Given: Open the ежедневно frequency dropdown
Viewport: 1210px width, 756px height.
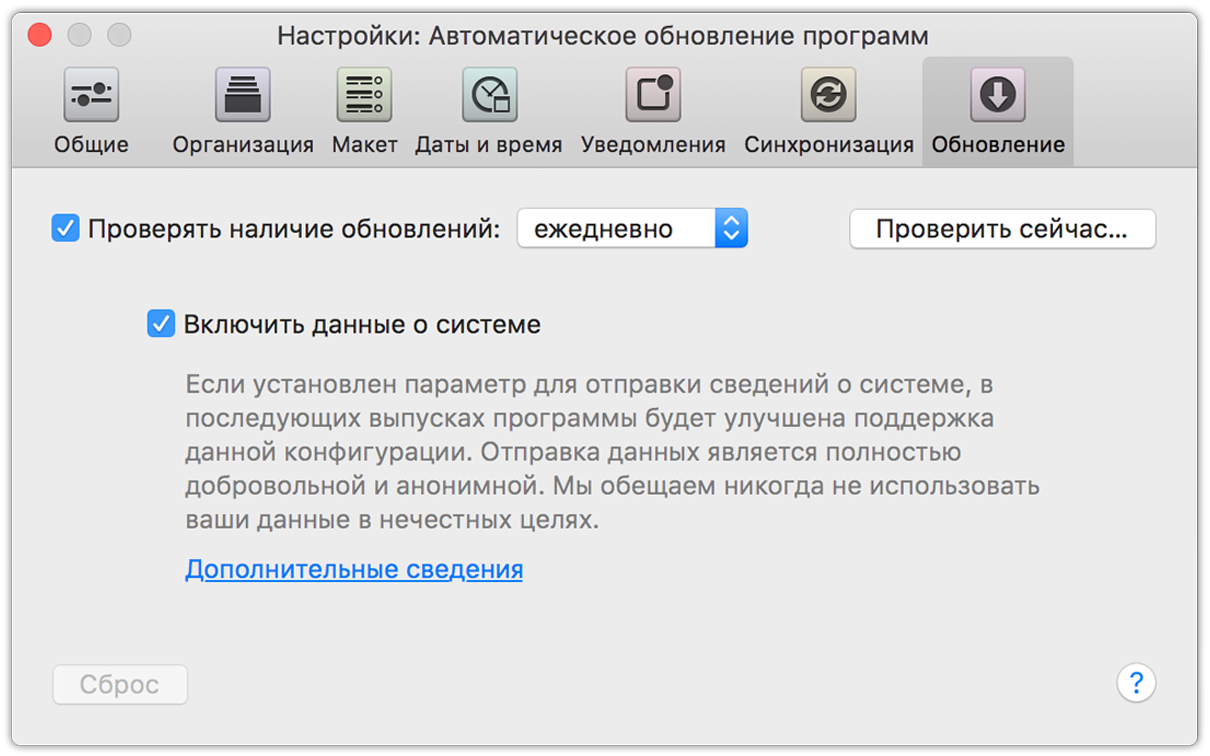Looking at the screenshot, I should pos(632,229).
